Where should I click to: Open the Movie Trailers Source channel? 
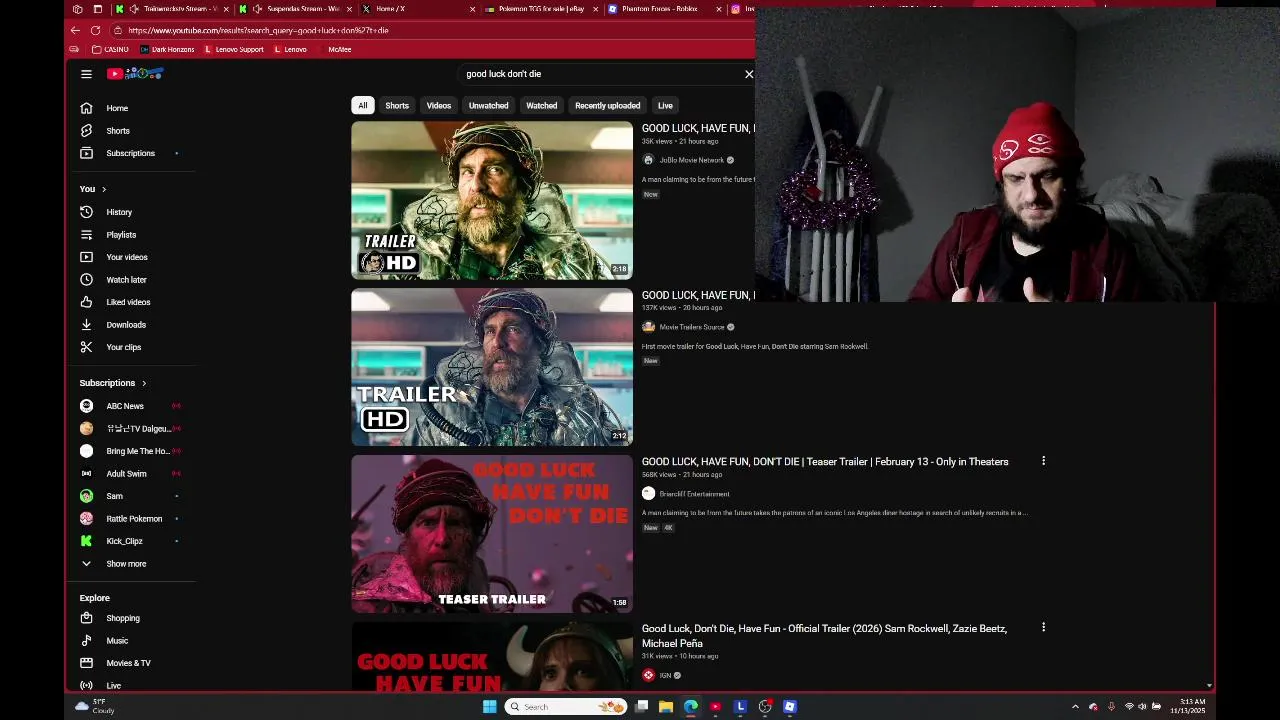[691, 327]
